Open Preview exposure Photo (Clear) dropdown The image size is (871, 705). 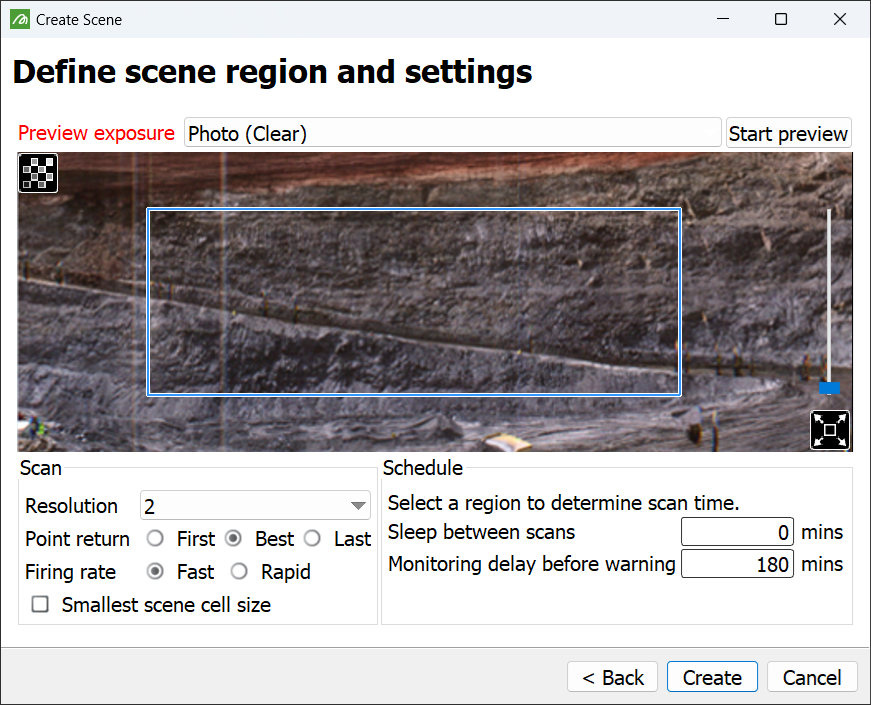[x=452, y=133]
